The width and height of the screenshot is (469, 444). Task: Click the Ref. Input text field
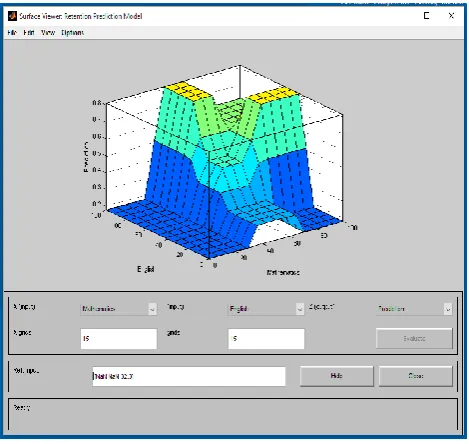coord(189,376)
